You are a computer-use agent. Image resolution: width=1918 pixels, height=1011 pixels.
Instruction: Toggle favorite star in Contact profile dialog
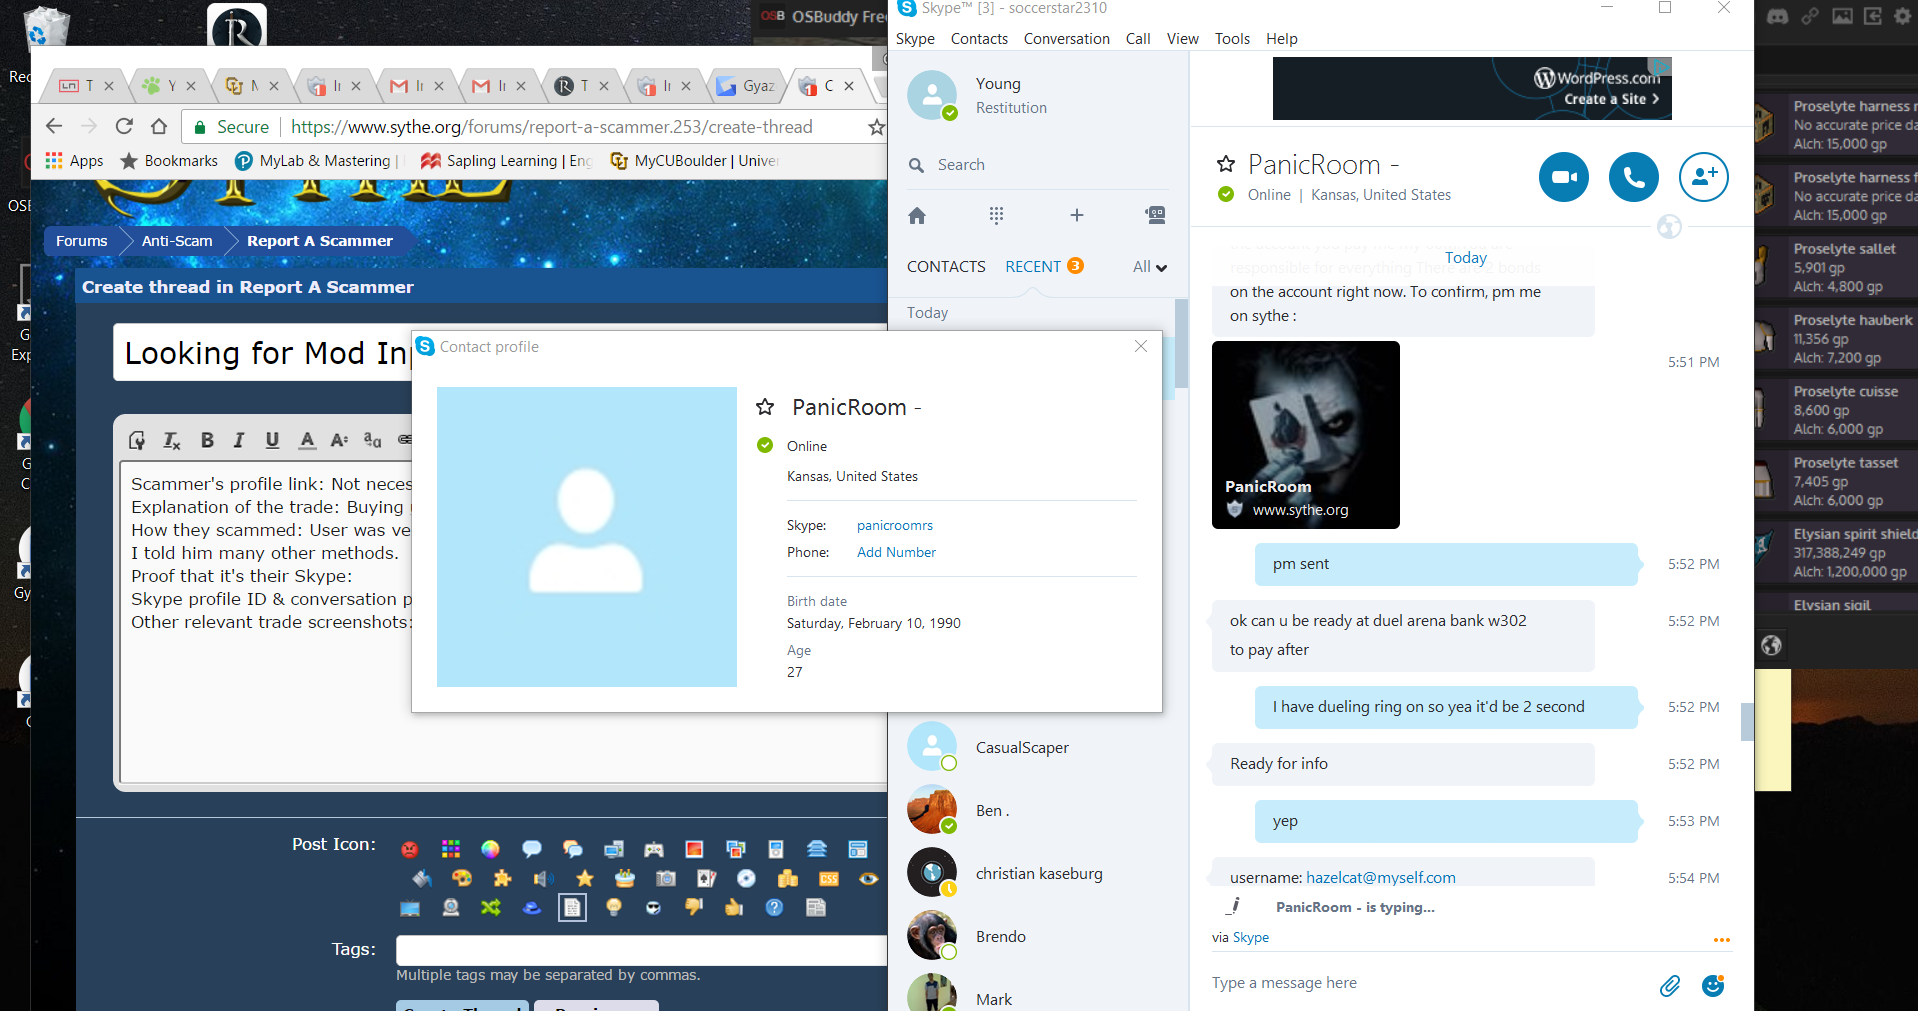765,406
